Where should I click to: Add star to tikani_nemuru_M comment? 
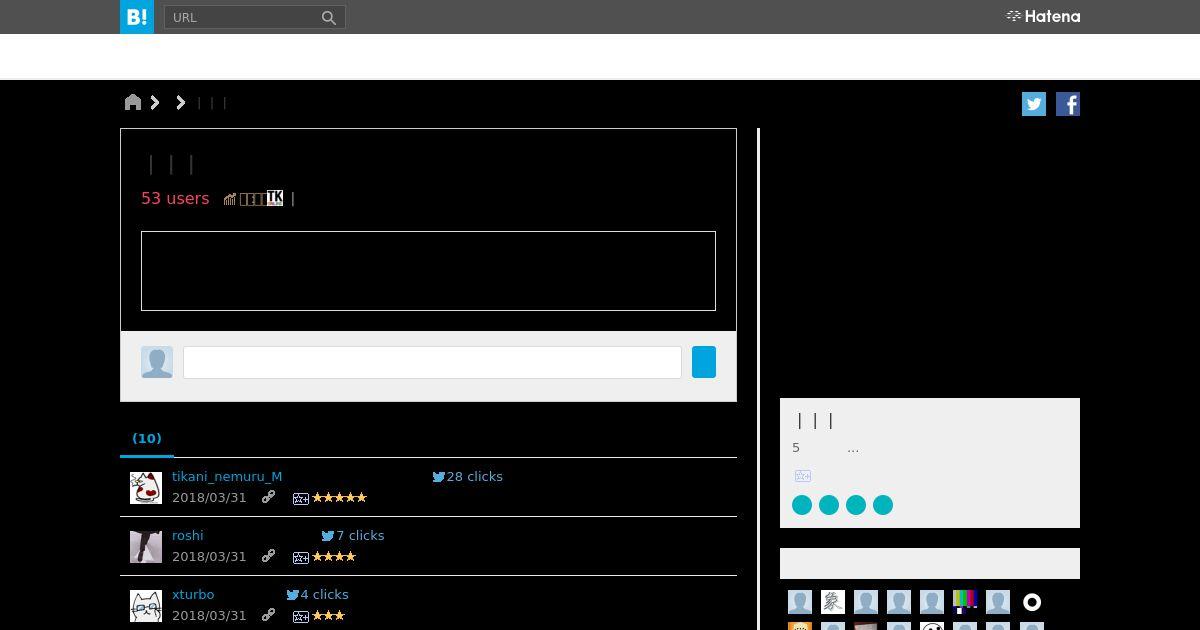point(300,498)
